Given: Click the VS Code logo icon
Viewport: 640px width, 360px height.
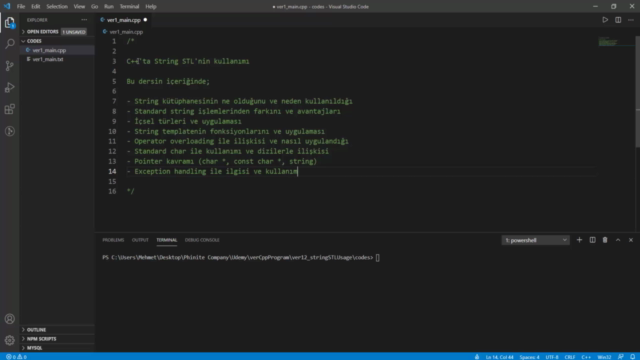Looking at the screenshot, I should click(7, 6).
